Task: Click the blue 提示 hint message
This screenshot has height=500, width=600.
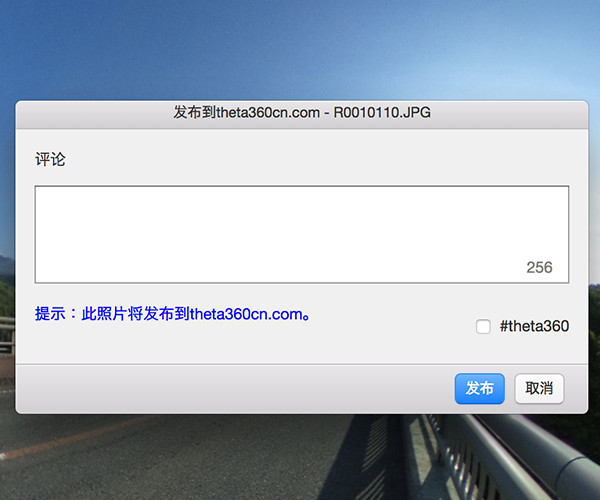Action: click(x=173, y=314)
